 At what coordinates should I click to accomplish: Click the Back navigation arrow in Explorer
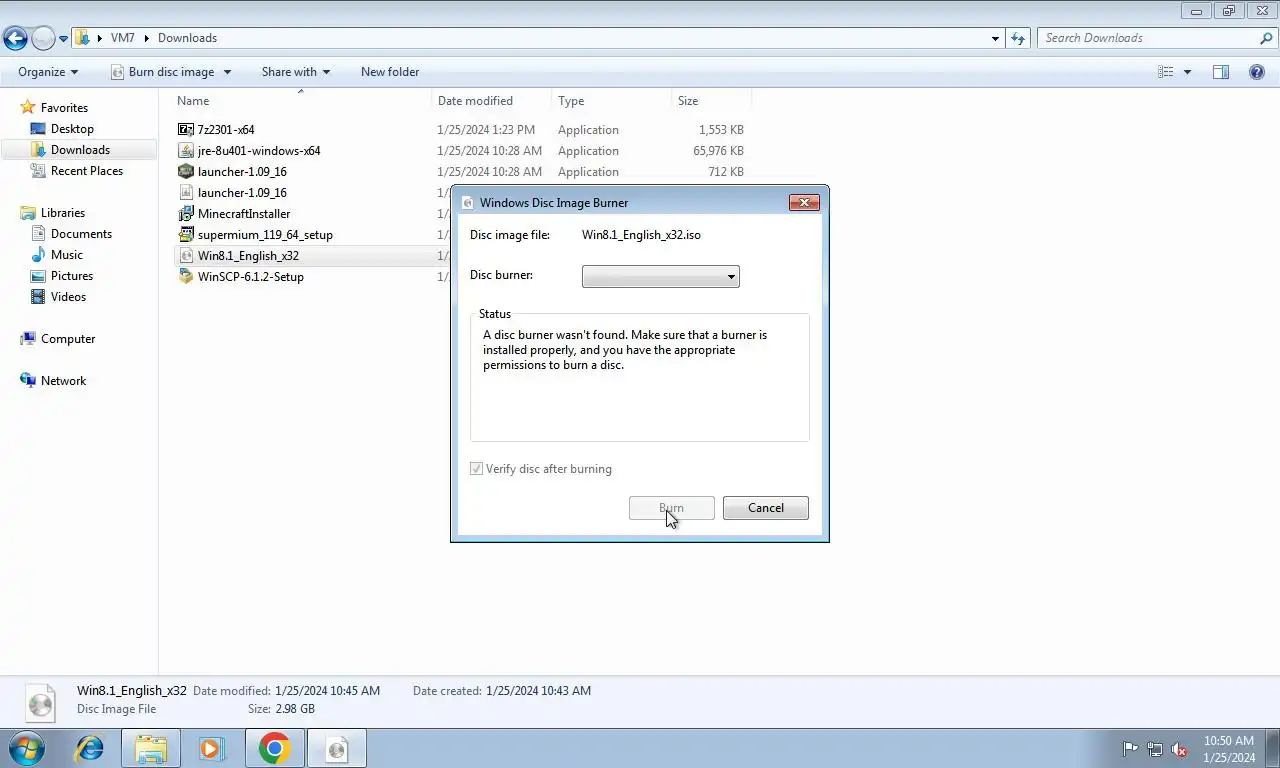coord(15,38)
